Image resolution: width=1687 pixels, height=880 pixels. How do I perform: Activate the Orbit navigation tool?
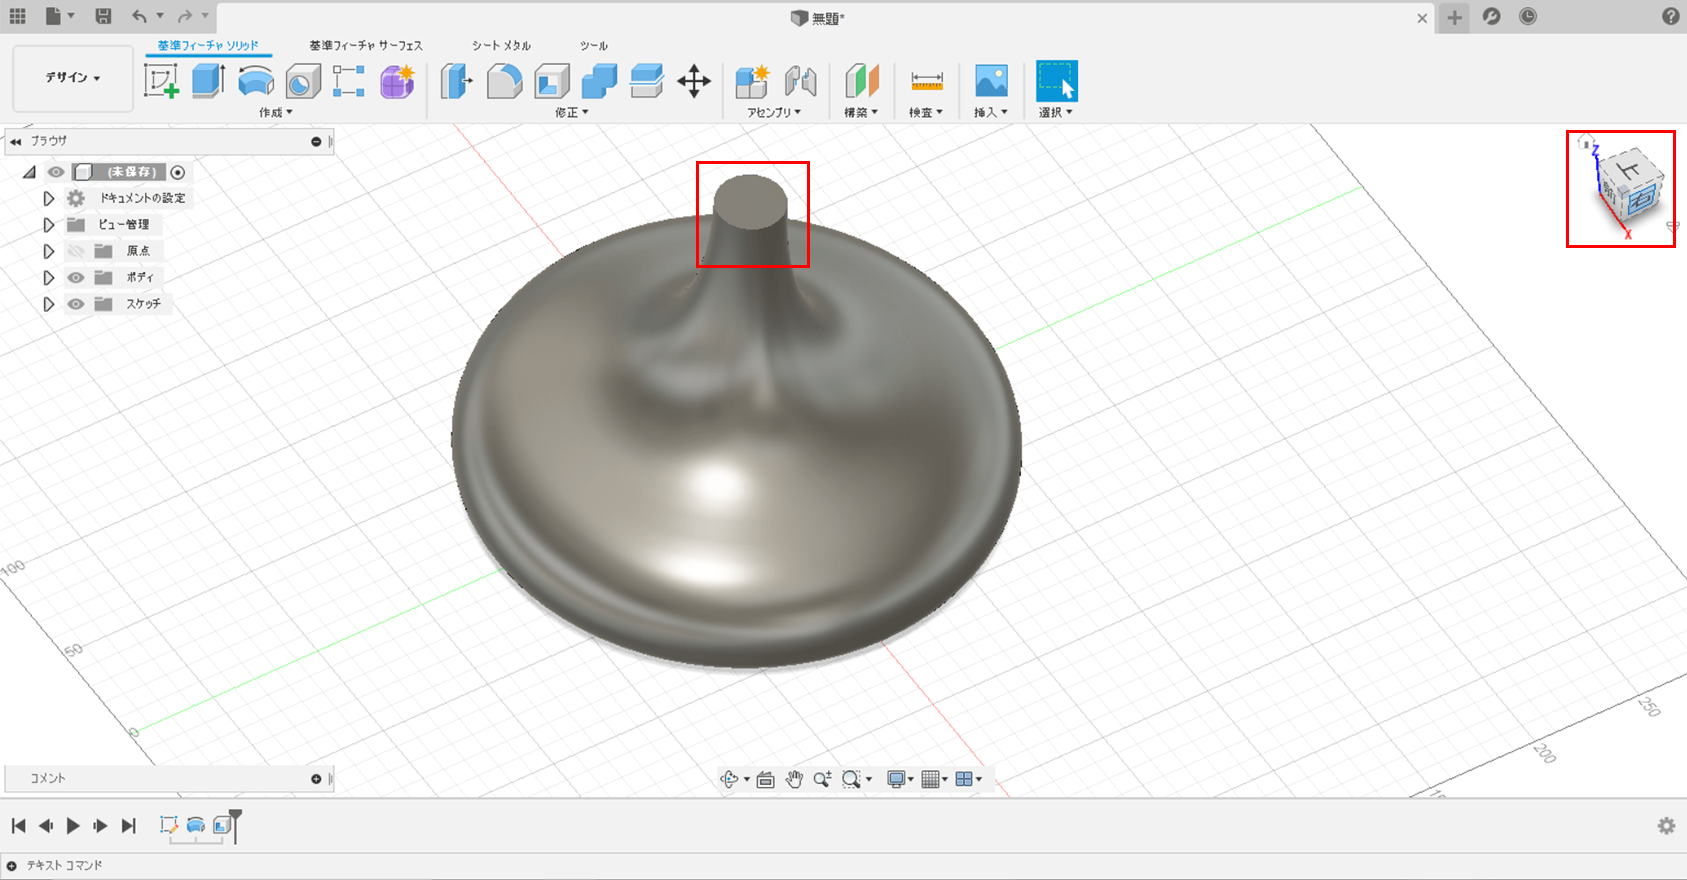pos(729,779)
